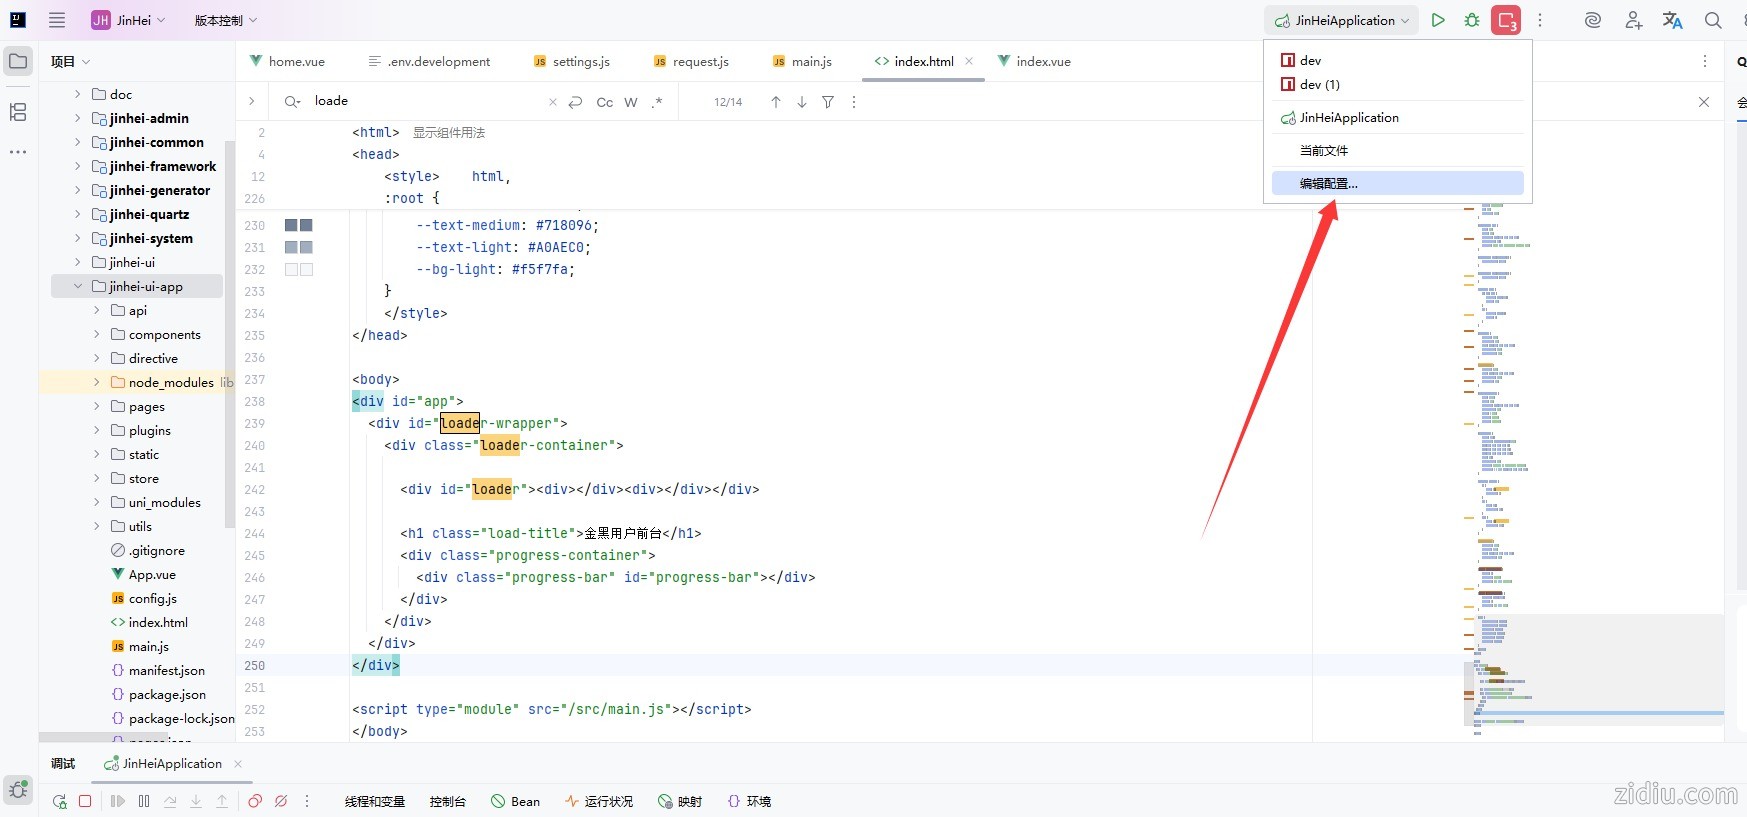Open the View Breakpoints icon
Screen dimensions: 1747x817
pos(255,801)
